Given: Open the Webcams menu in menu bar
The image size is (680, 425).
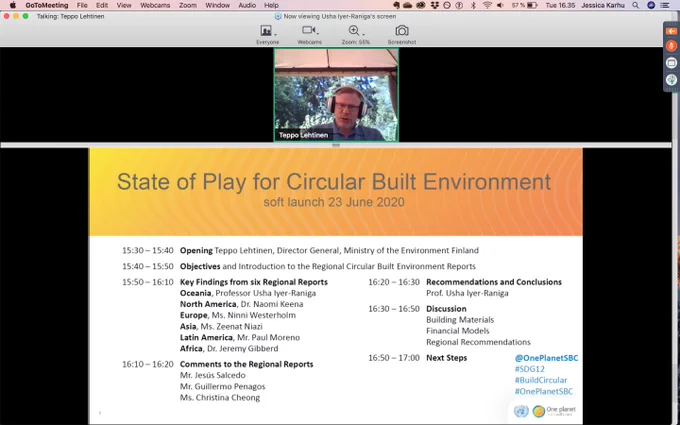Looking at the screenshot, I should (152, 5).
